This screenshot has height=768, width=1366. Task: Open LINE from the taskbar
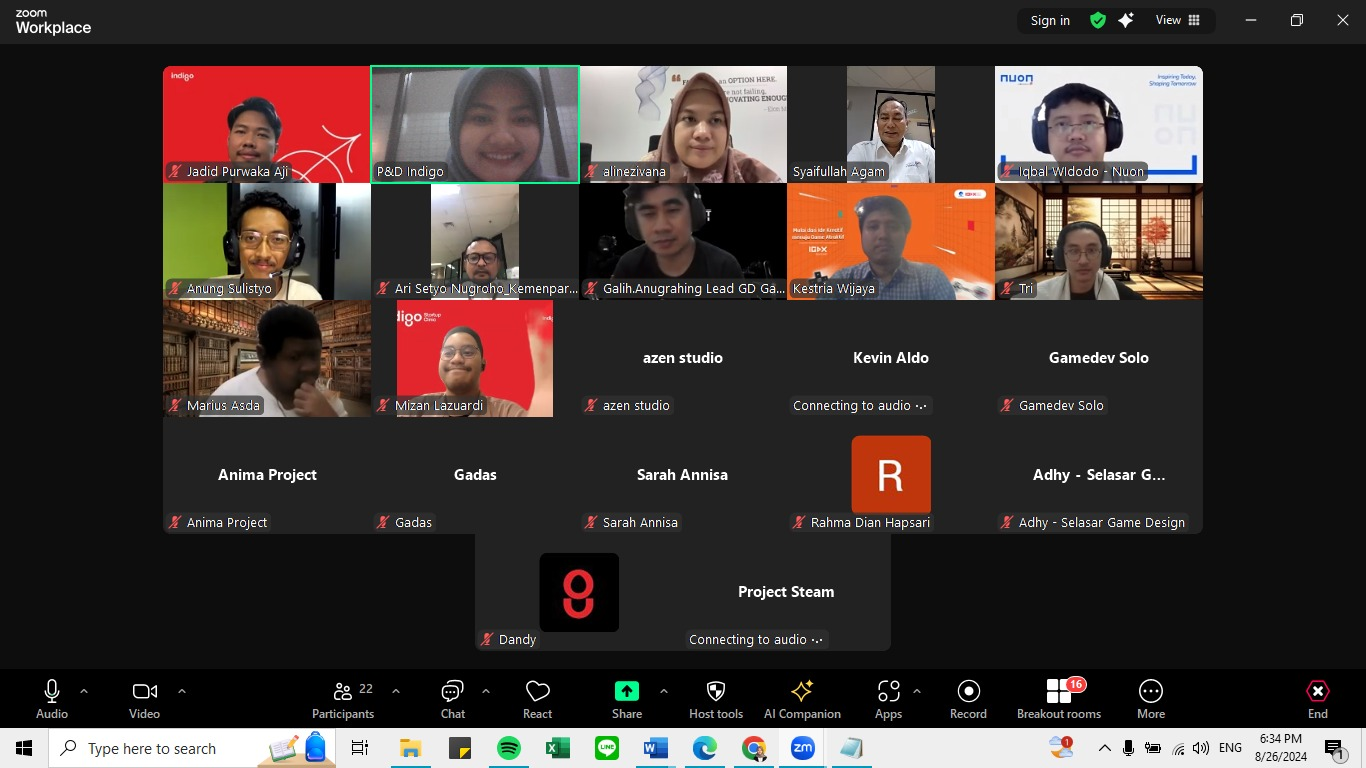[607, 748]
